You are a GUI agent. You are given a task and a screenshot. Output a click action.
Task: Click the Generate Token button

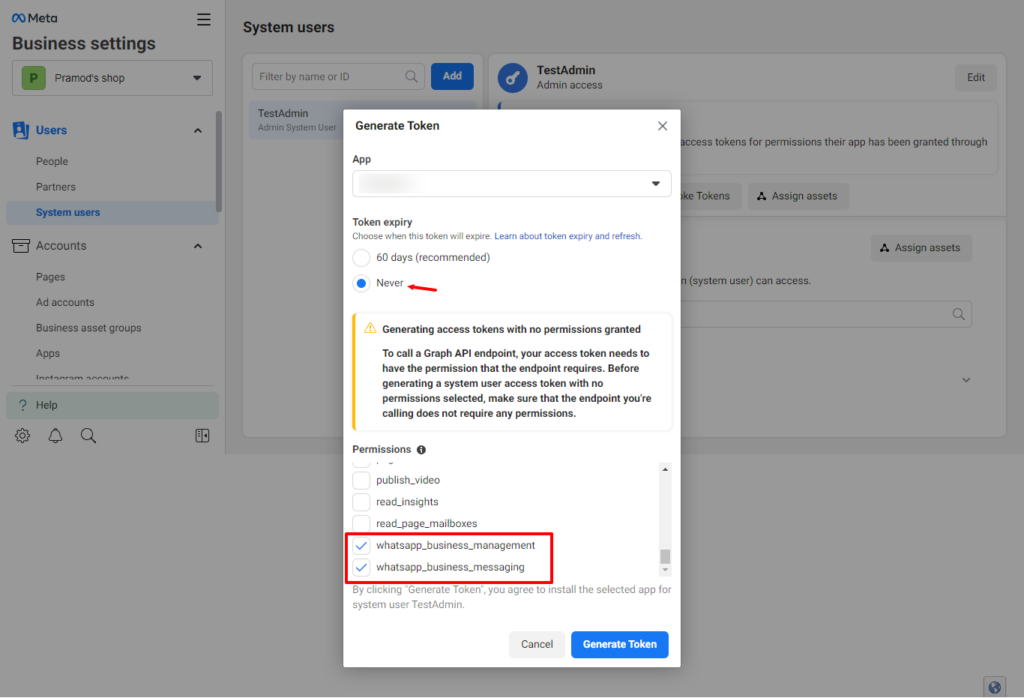[x=619, y=644]
